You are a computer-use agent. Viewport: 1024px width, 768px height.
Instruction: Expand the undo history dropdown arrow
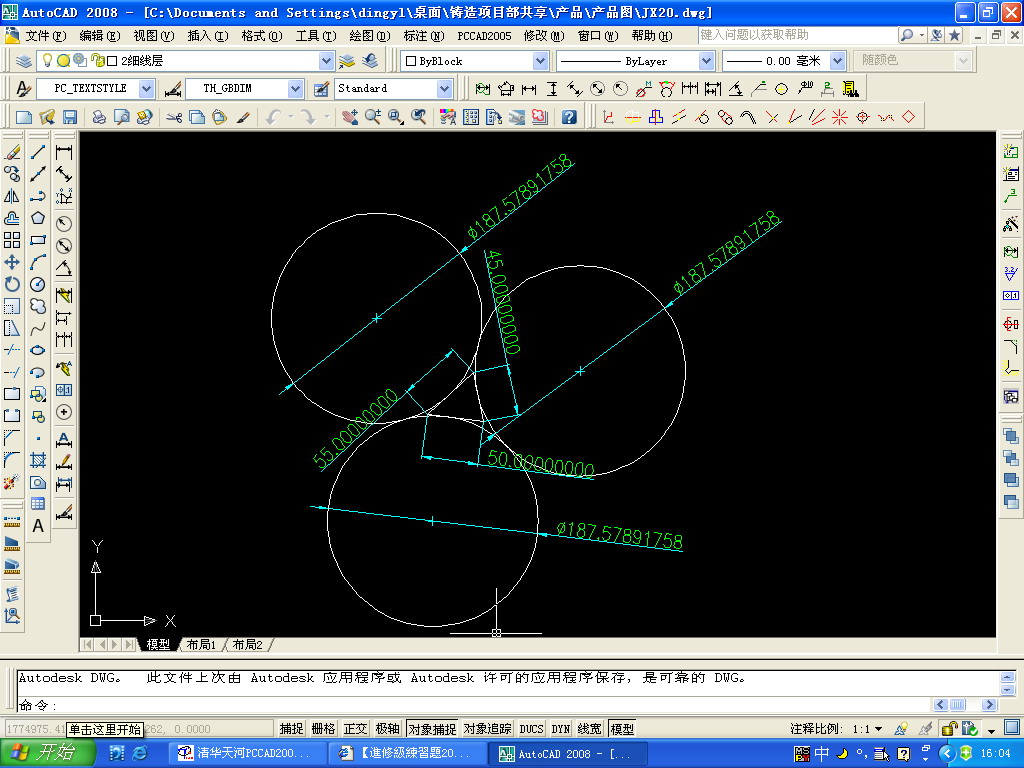291,117
